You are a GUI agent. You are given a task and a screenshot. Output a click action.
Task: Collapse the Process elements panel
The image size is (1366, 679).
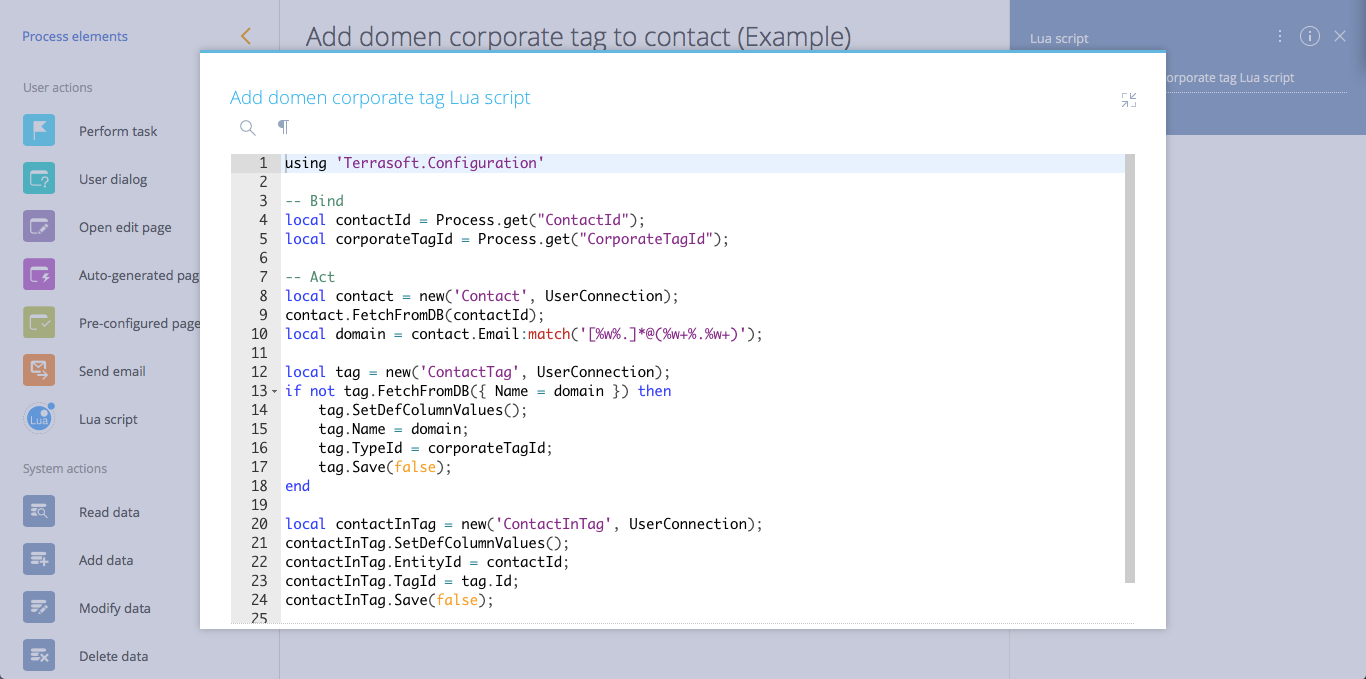pos(246,36)
